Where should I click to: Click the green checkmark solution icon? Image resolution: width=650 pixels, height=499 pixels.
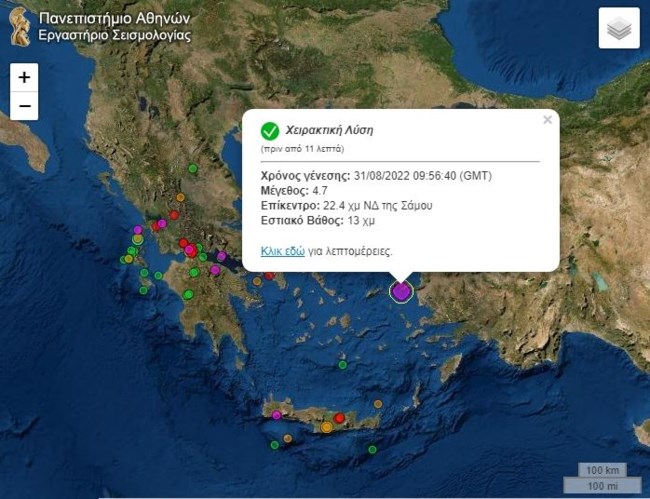tap(269, 131)
